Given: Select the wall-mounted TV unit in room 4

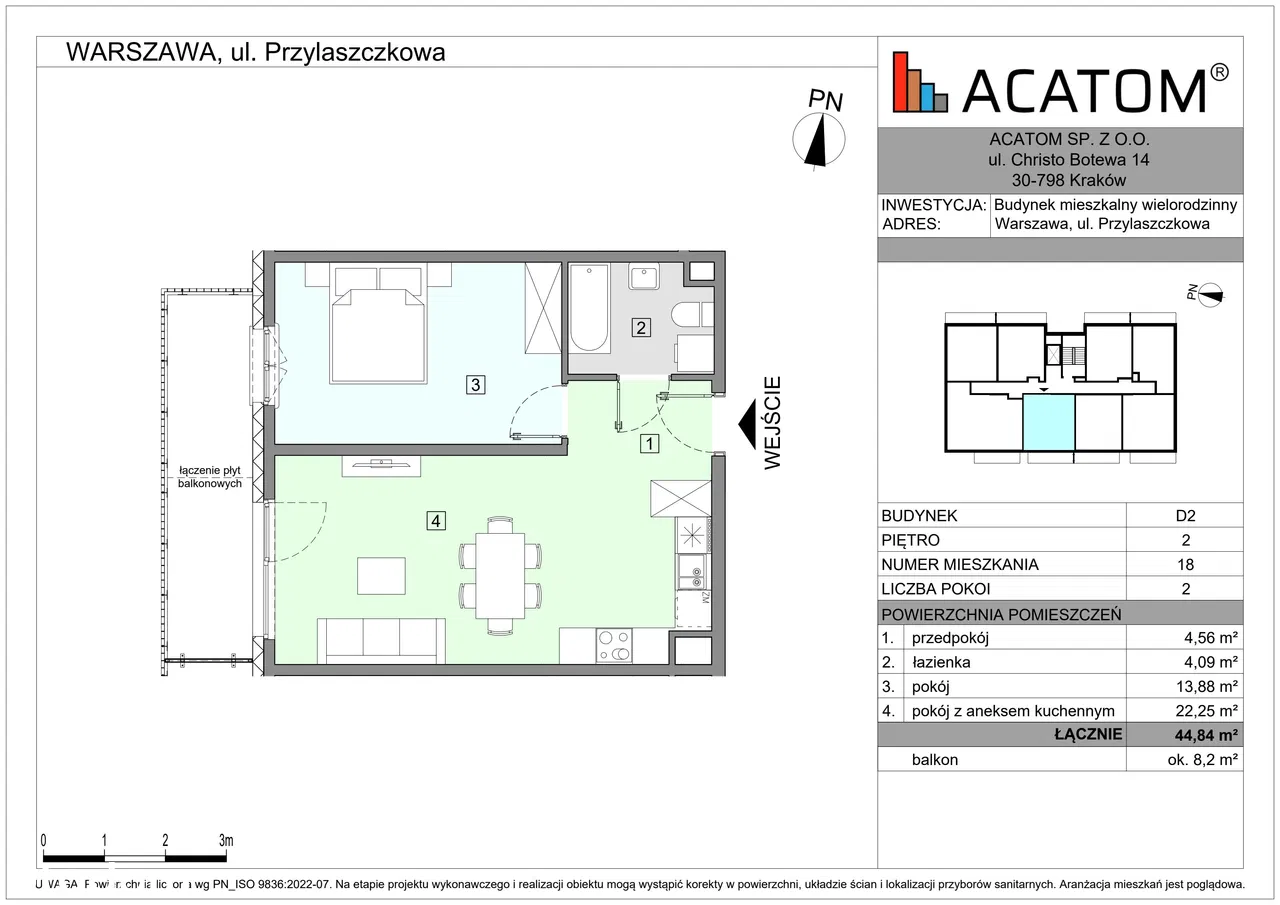Looking at the screenshot, I should coord(381,465).
